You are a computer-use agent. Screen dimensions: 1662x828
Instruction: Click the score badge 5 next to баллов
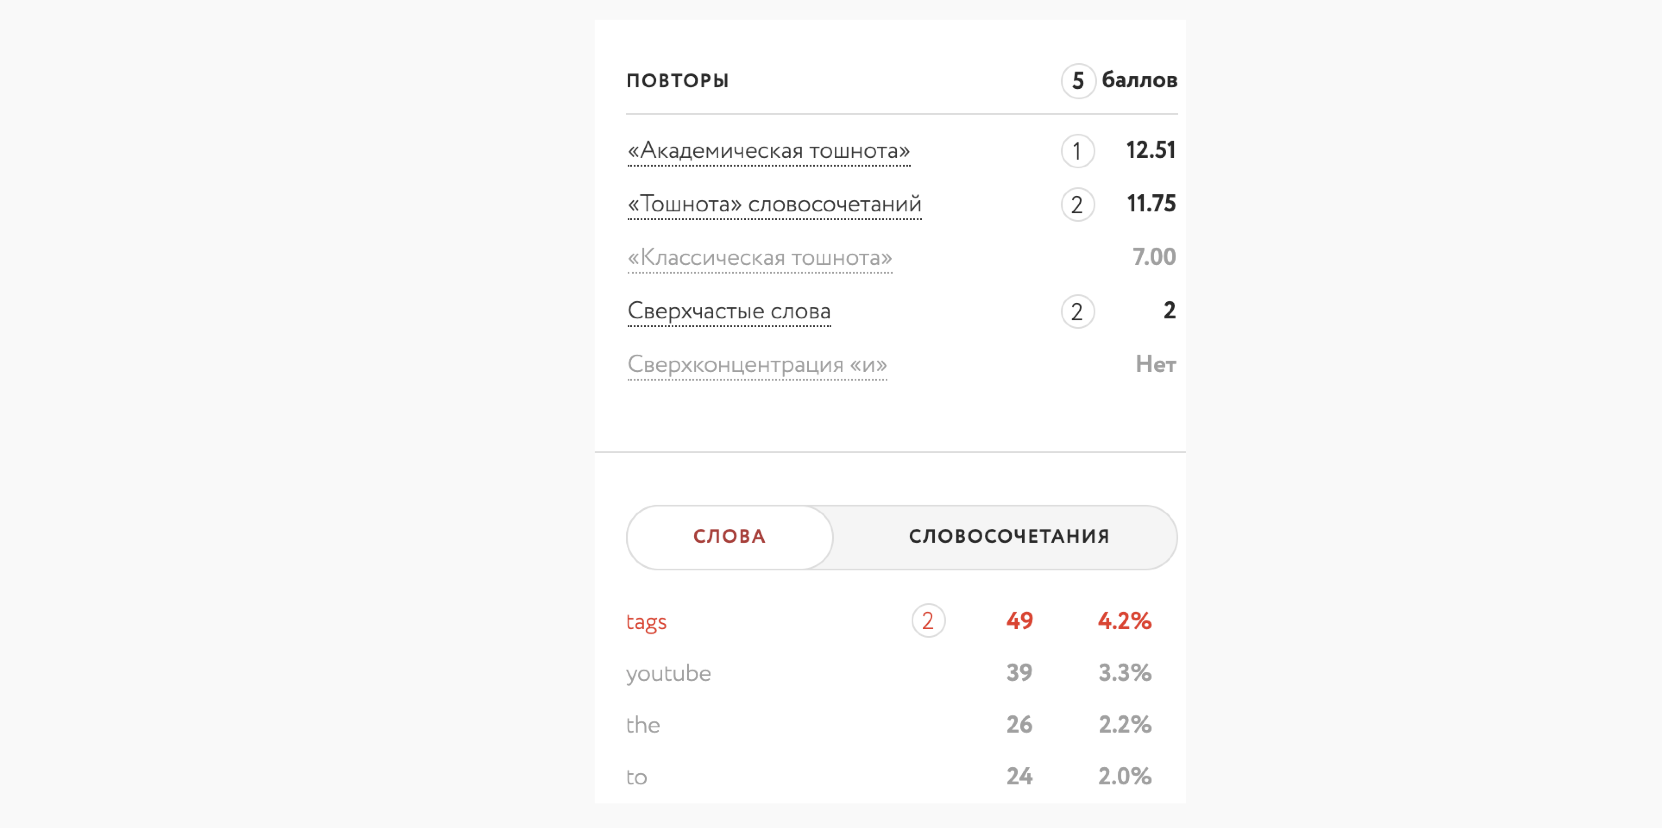(1078, 81)
